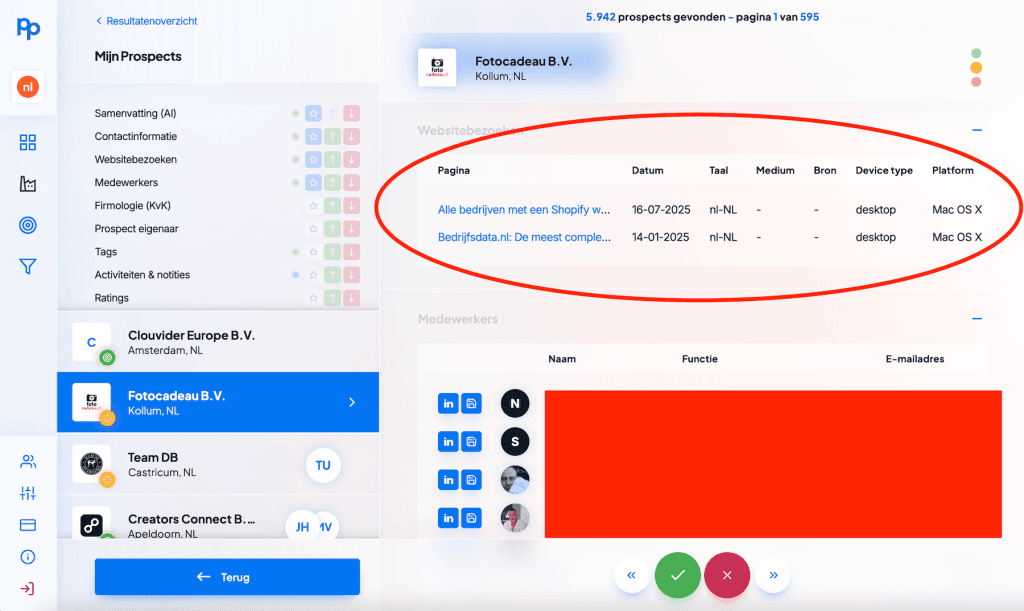
Task: Open the target icon in left sidebar
Action: (28, 225)
